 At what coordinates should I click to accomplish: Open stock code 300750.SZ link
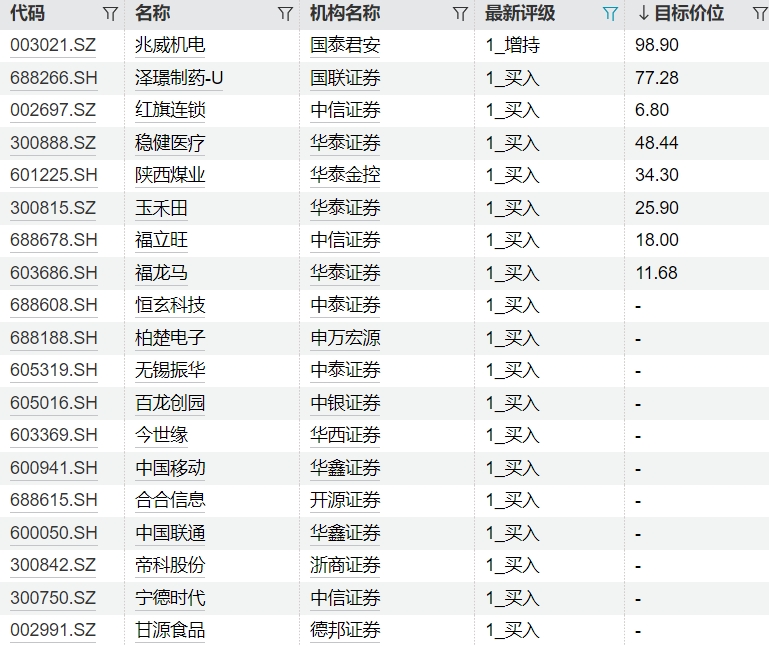[53, 597]
